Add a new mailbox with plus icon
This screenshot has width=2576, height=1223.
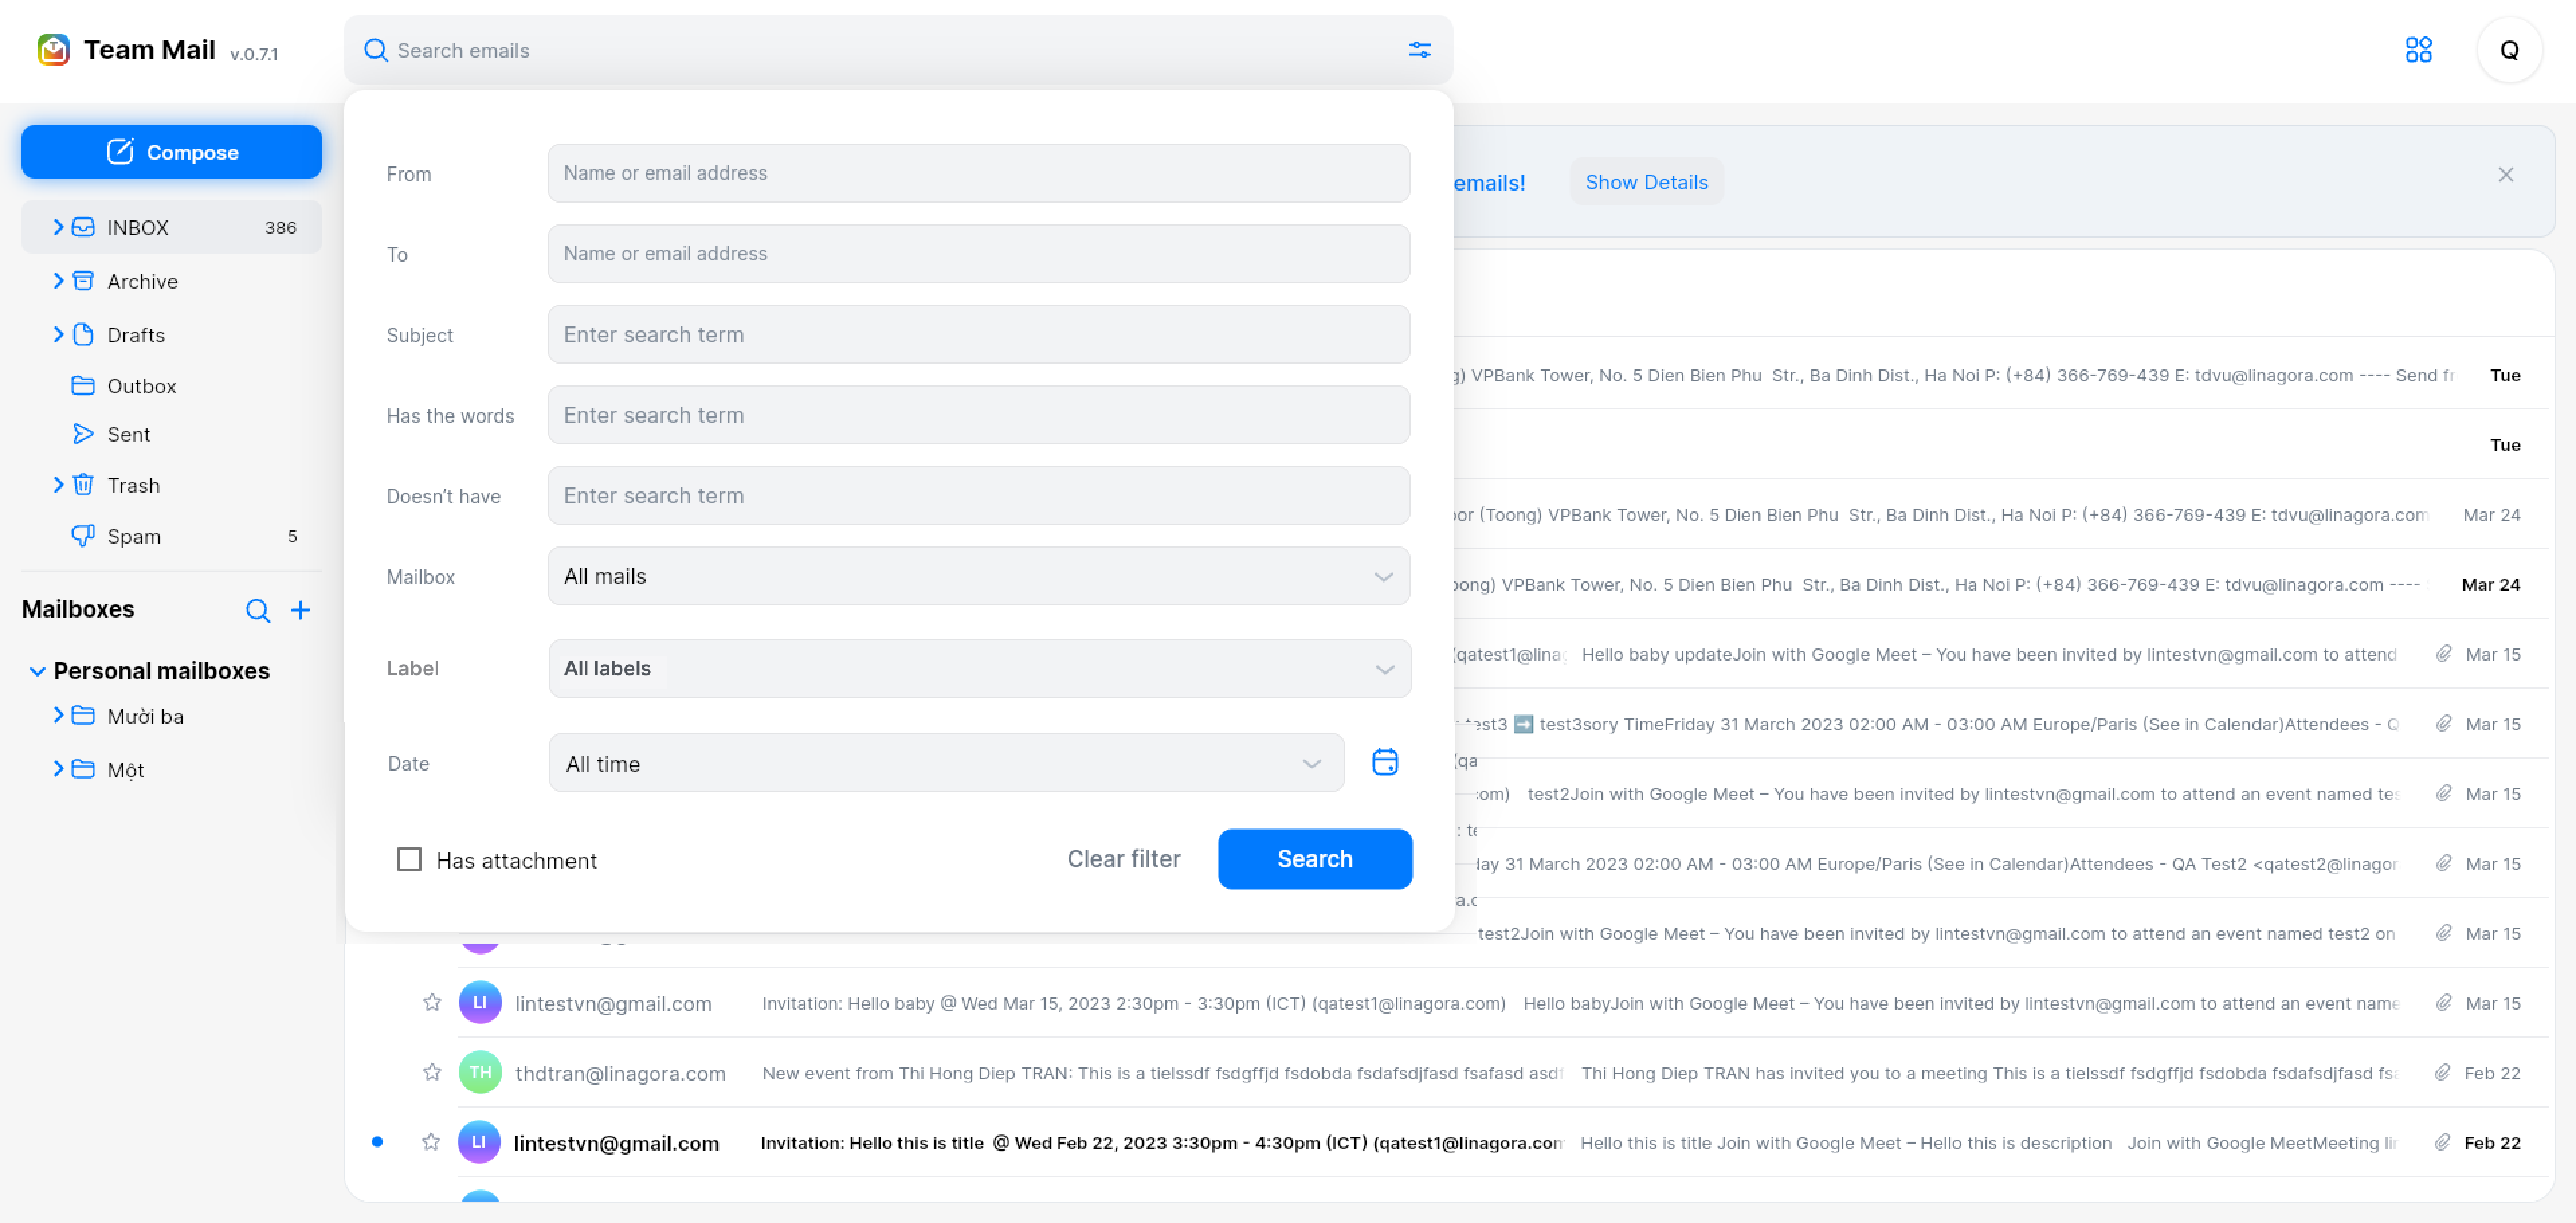300,610
